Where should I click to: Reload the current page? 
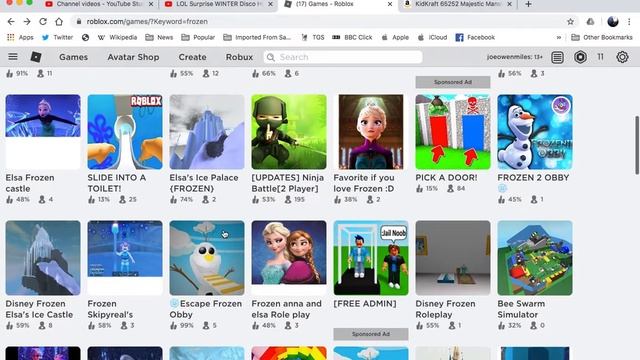pyautogui.click(x=42, y=22)
